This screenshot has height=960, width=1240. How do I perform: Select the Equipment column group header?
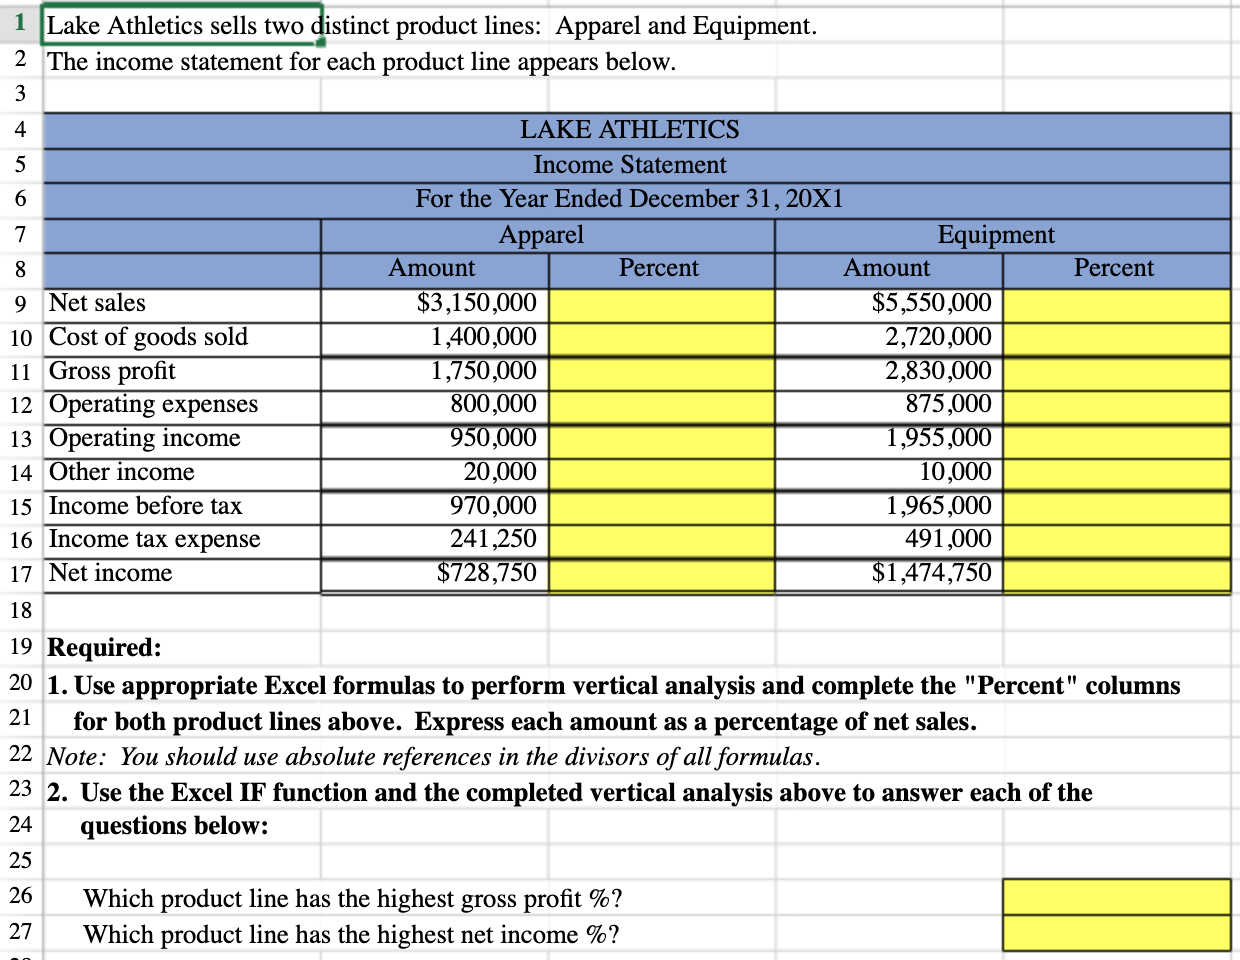click(x=1003, y=235)
